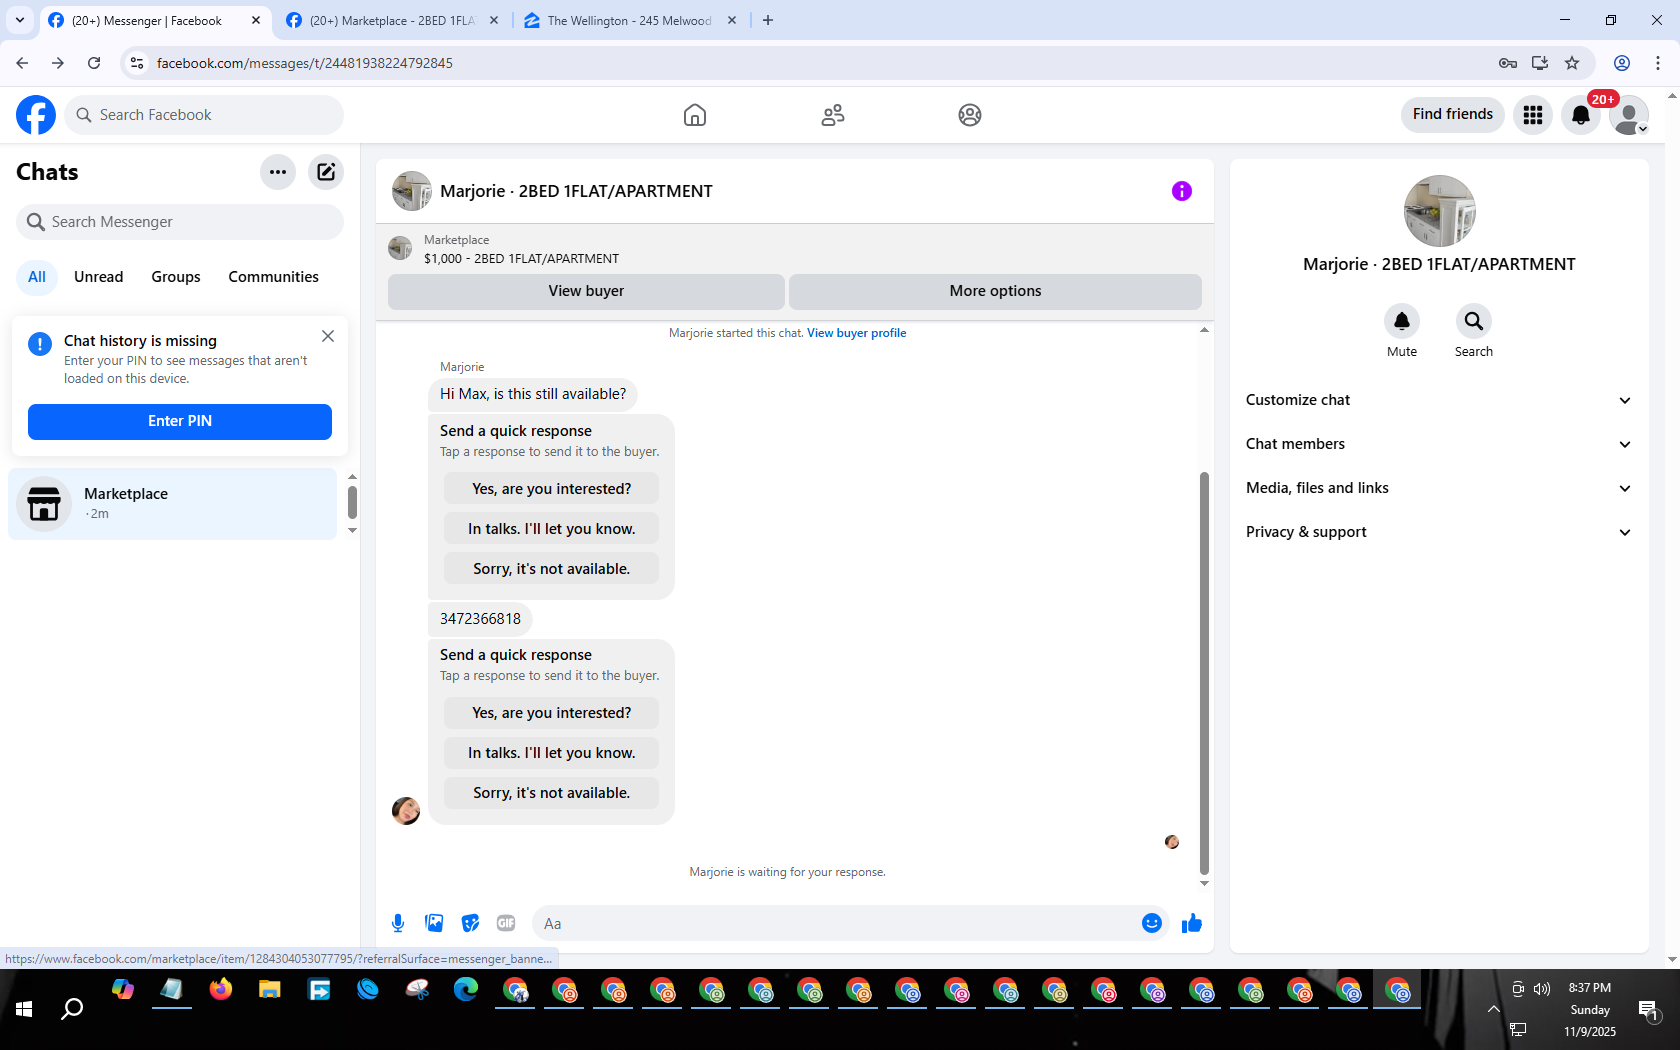Focus the message Aa text box

(835, 923)
